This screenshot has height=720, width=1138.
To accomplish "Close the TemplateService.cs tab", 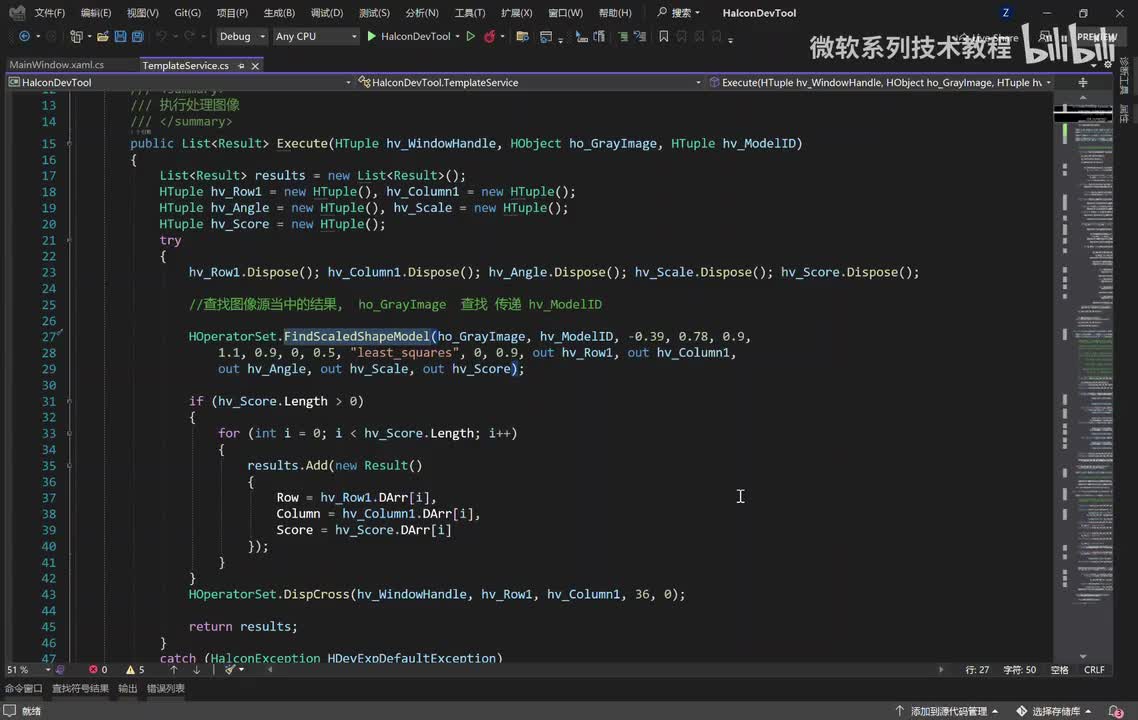I will (255, 65).
